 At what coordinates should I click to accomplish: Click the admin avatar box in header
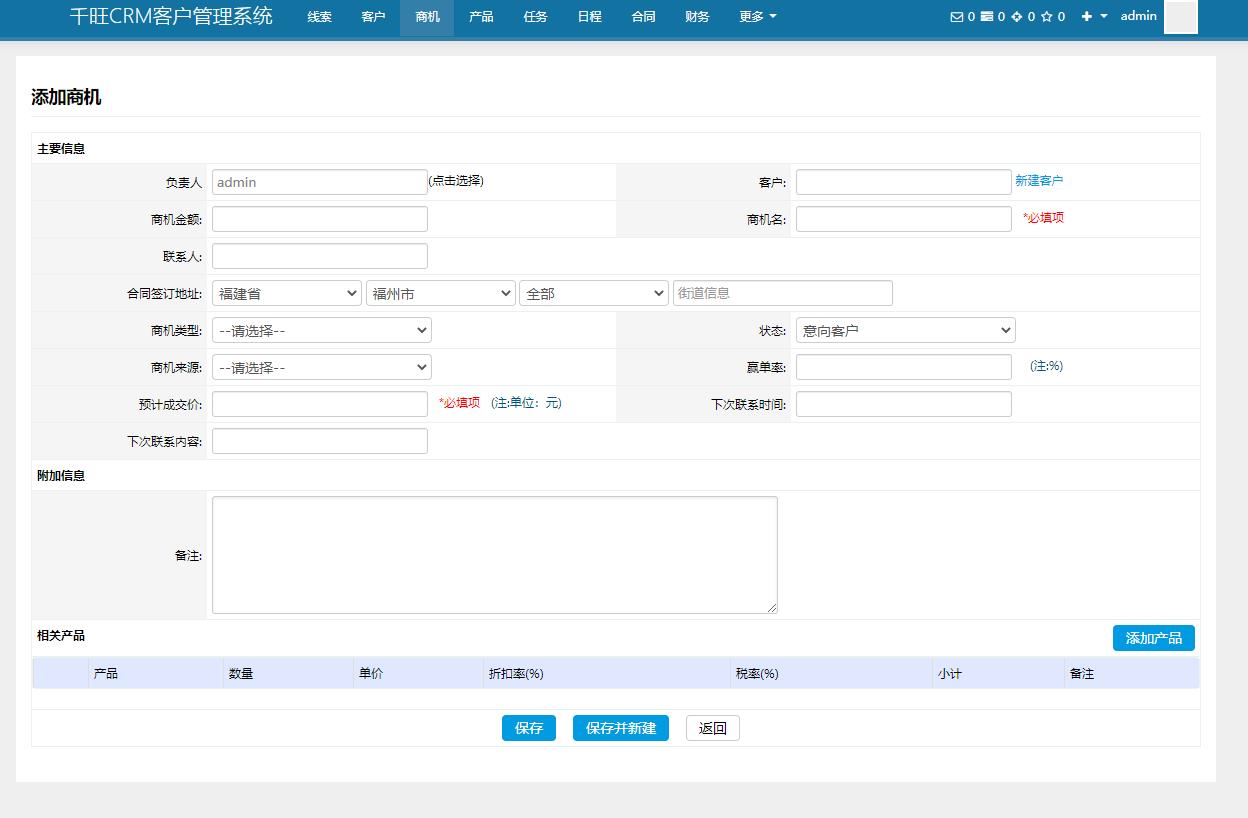[x=1181, y=17]
